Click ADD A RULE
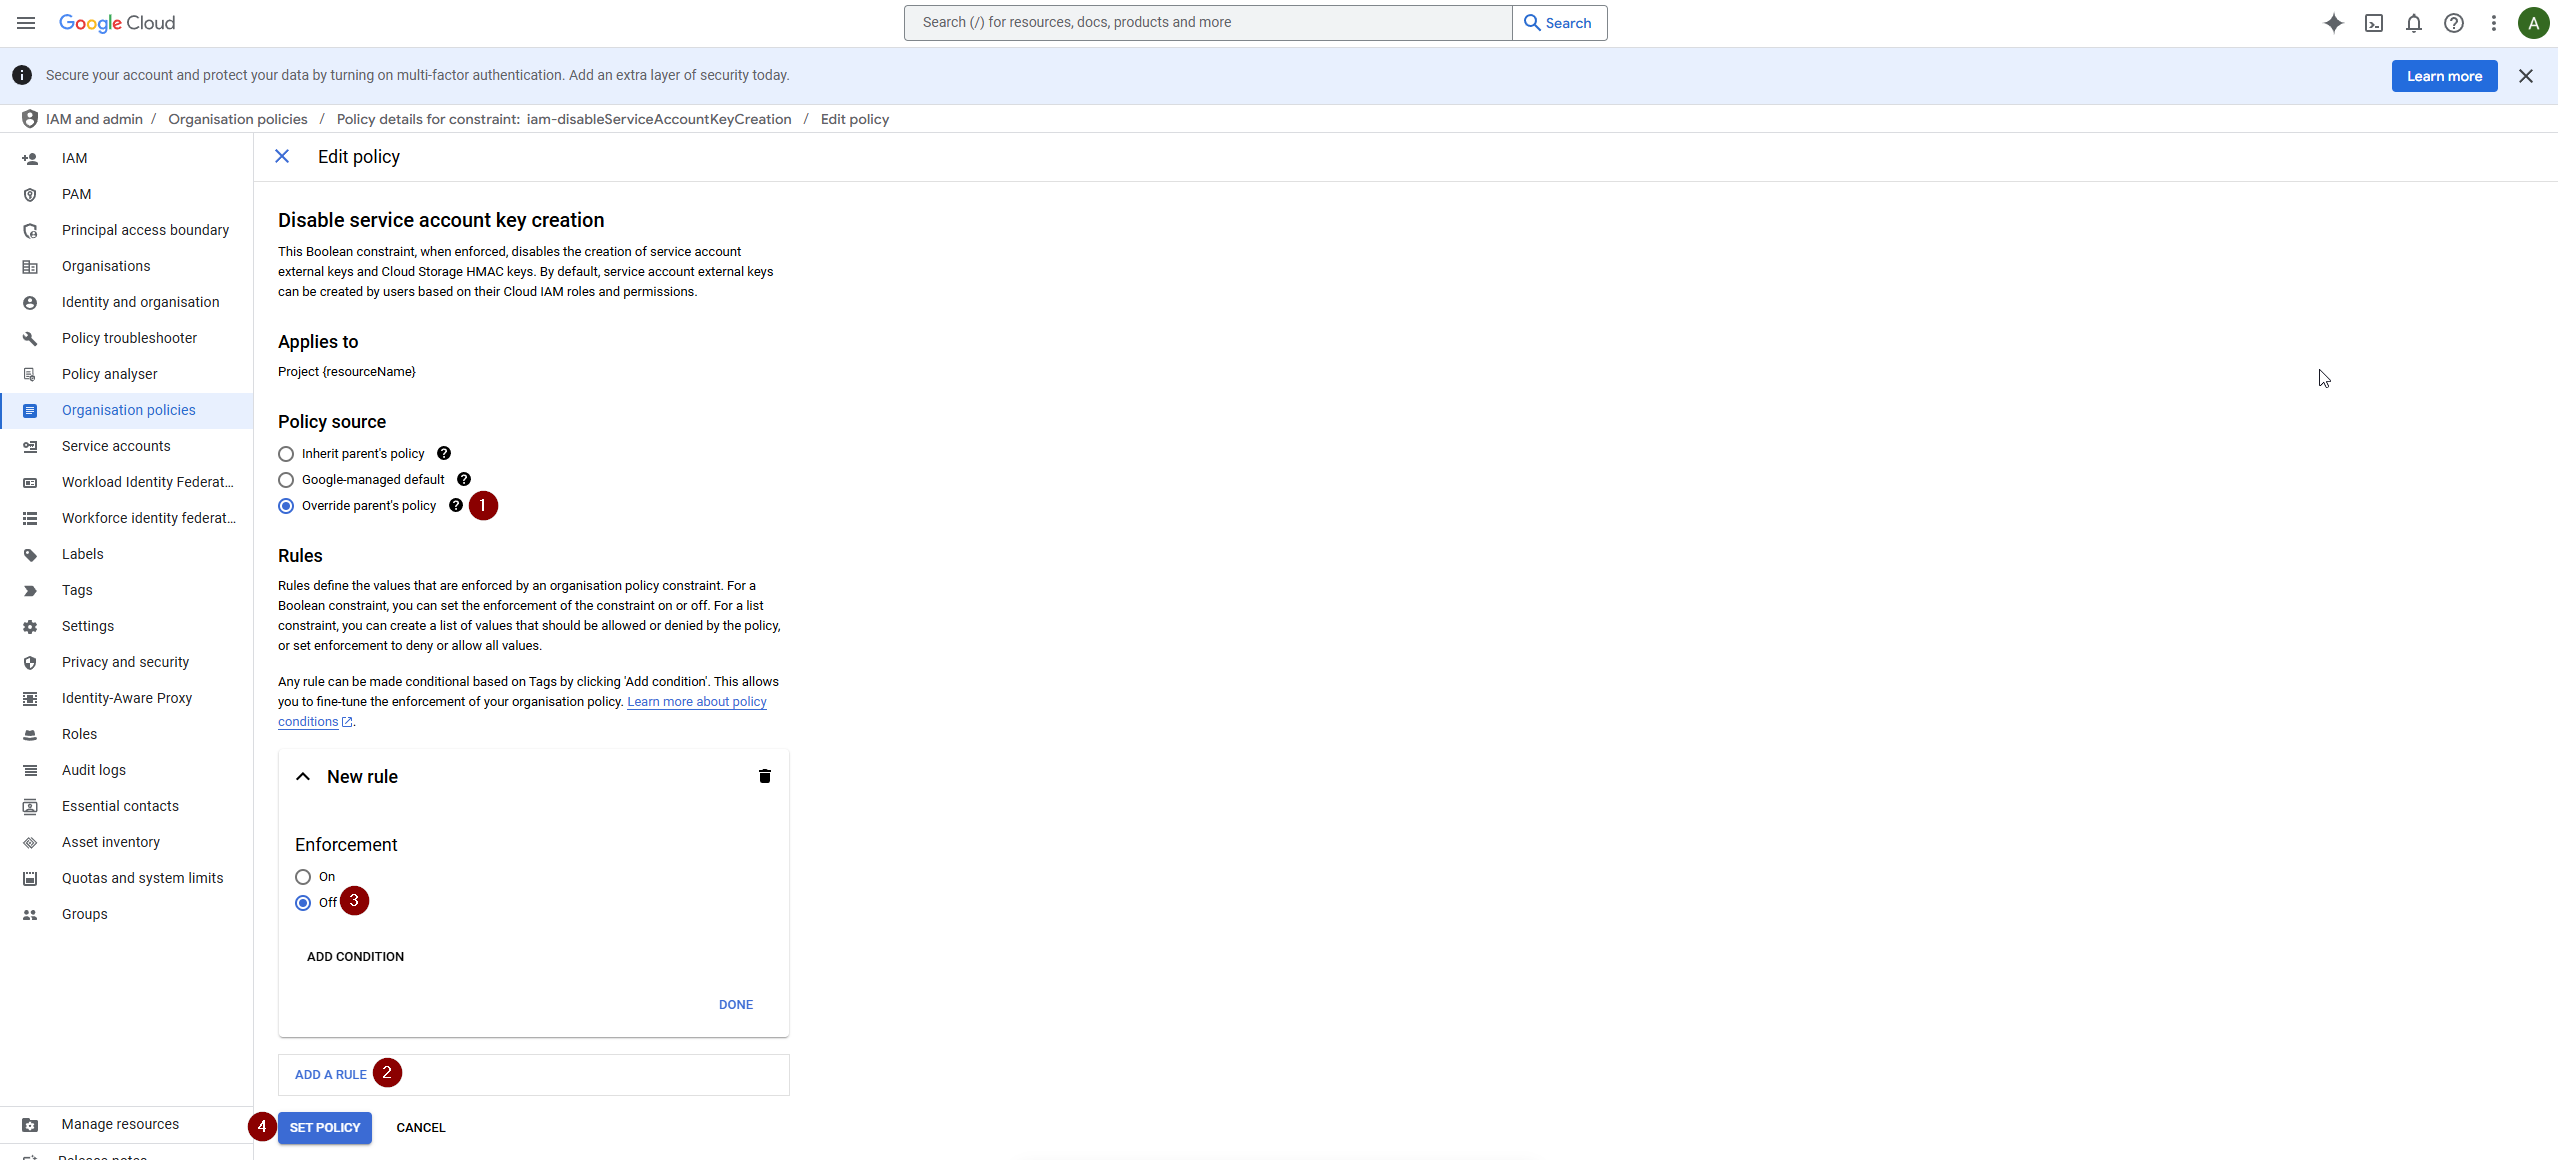This screenshot has height=1160, width=2558. [331, 1074]
